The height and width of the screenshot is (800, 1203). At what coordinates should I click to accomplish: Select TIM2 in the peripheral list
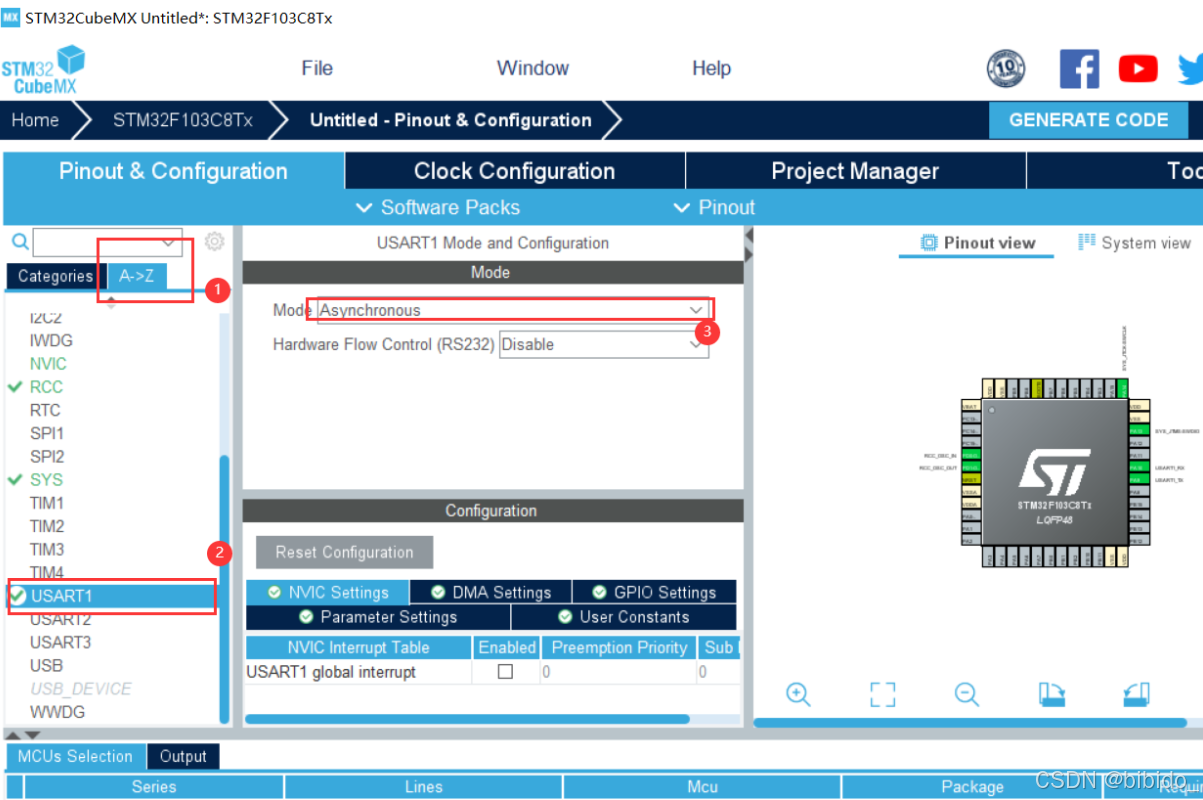47,526
